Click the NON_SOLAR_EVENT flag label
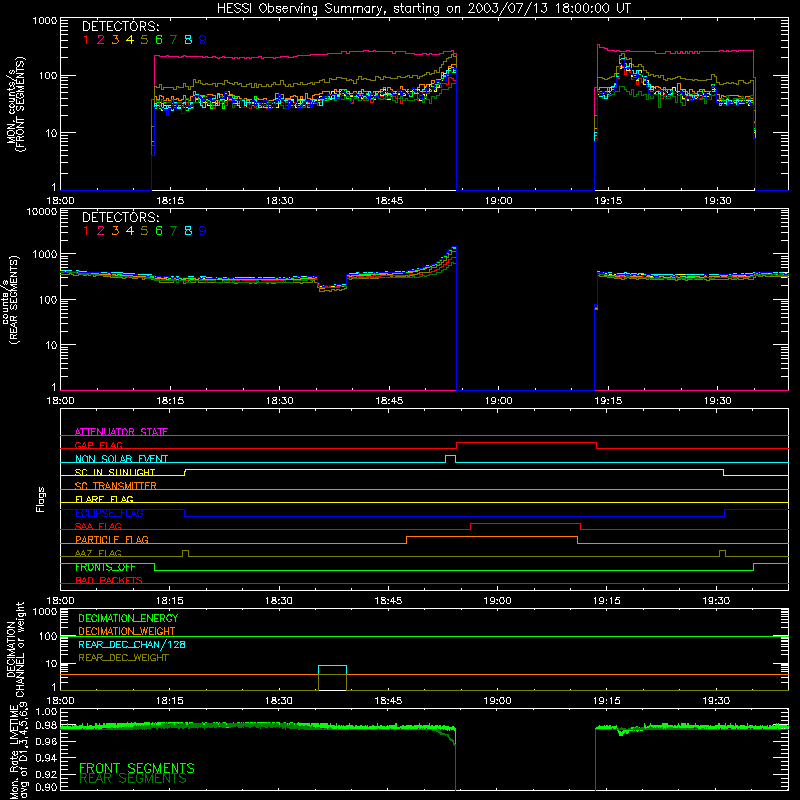 [121, 459]
